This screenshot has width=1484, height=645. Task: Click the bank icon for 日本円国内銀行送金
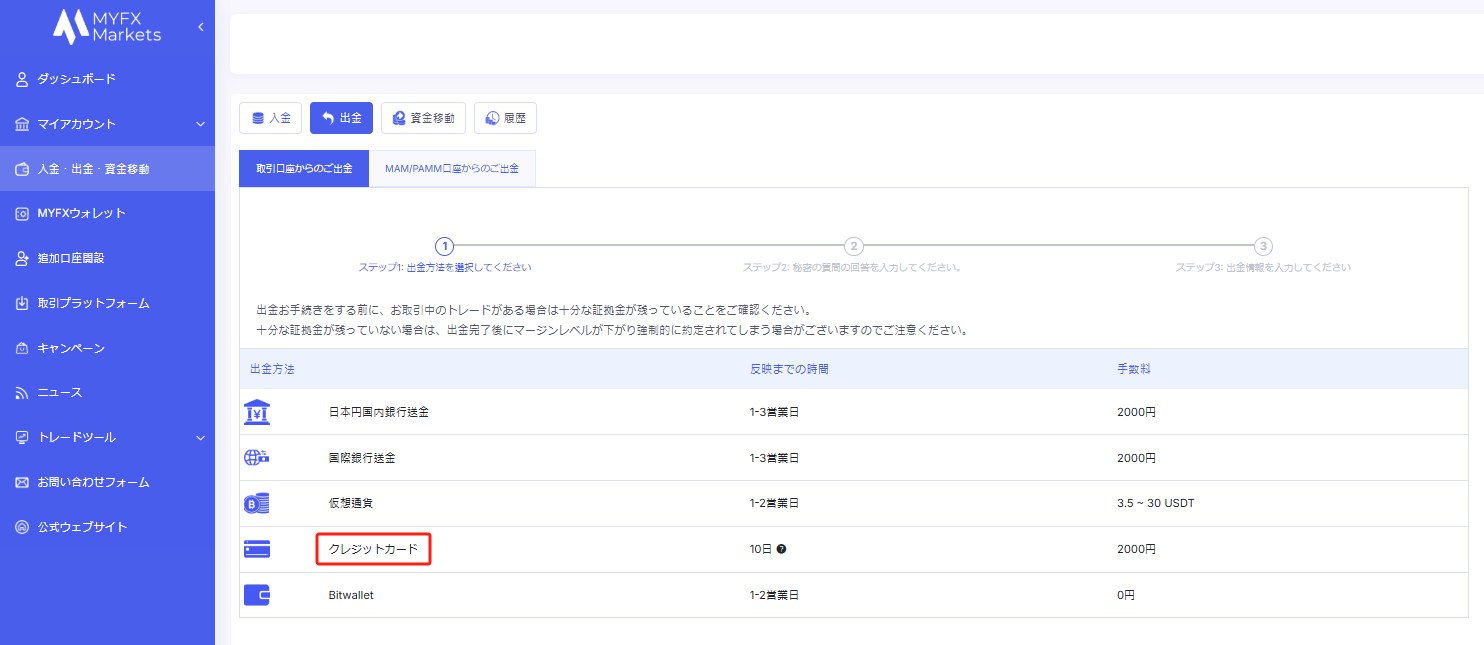(257, 412)
